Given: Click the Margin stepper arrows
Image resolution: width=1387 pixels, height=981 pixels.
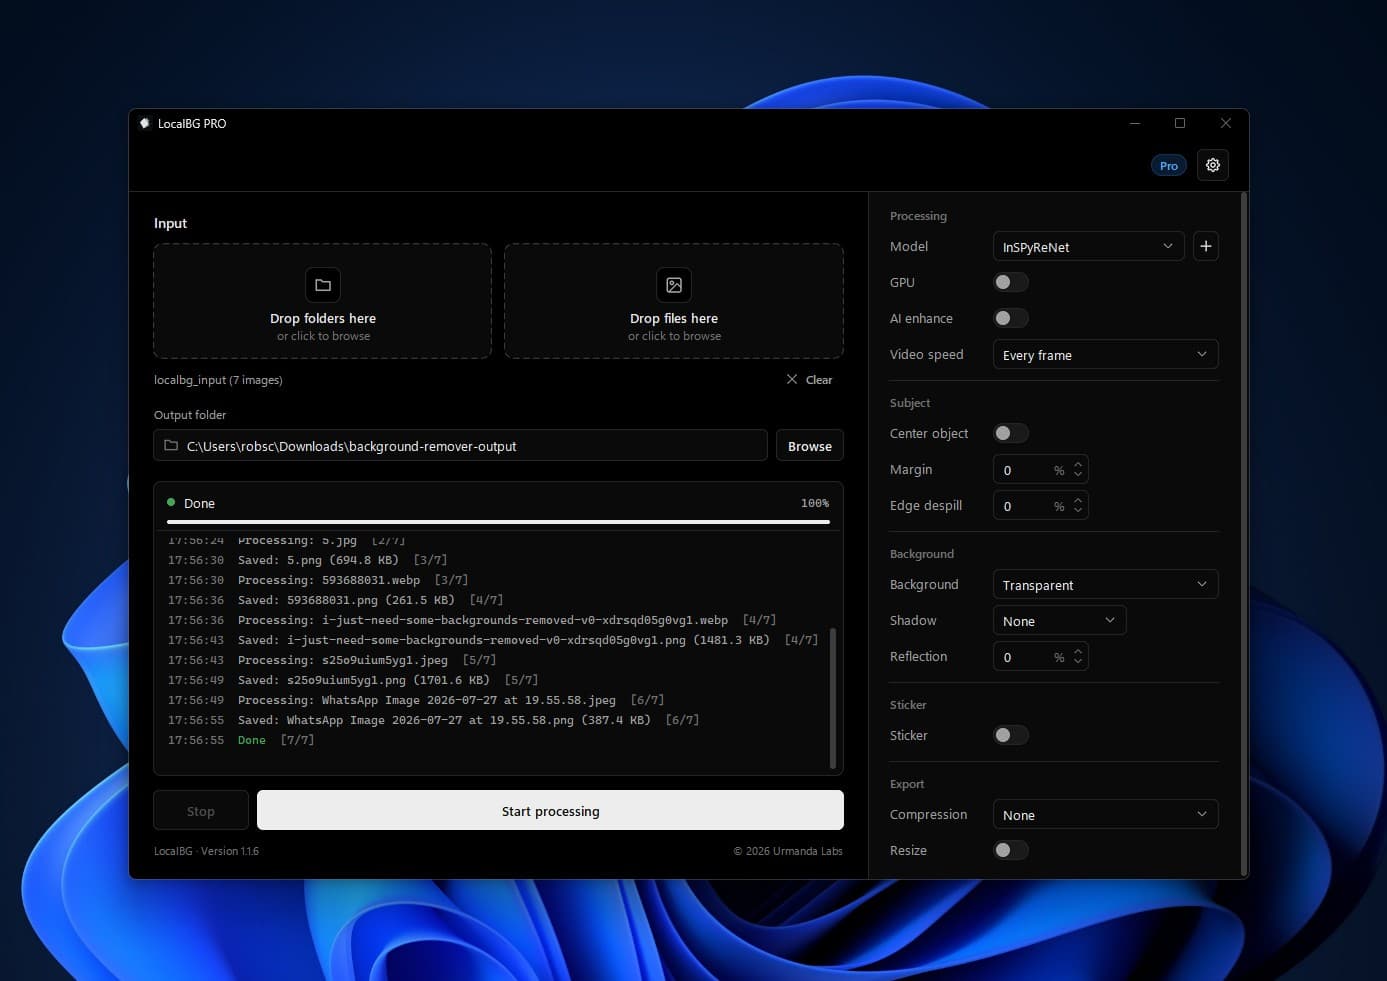Looking at the screenshot, I should tap(1078, 470).
